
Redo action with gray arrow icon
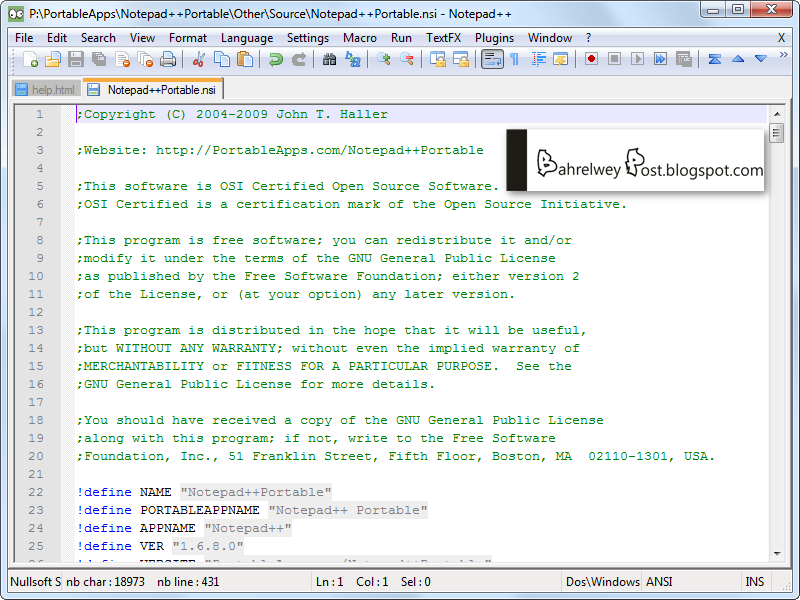(x=298, y=60)
